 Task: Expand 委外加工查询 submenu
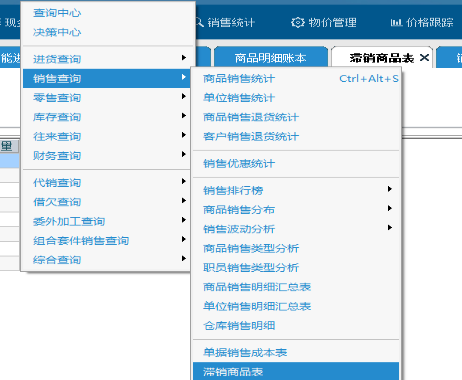click(108, 221)
